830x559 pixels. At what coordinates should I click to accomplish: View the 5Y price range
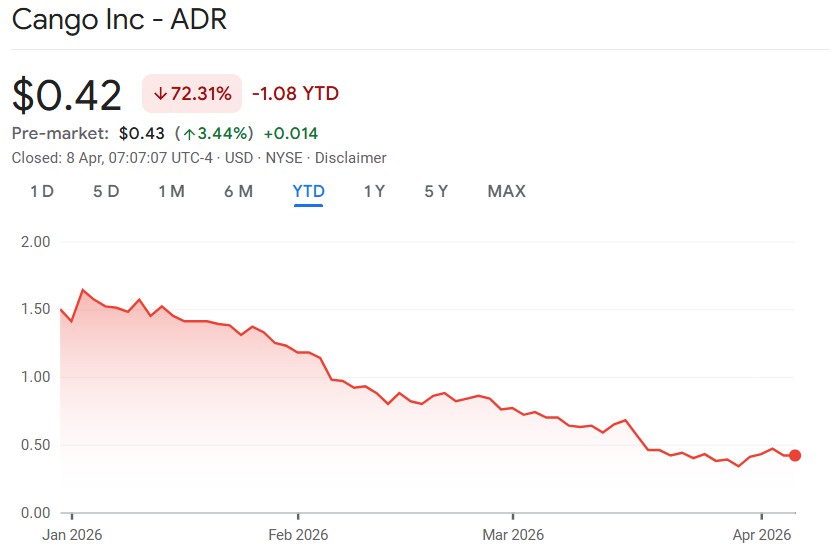pyautogui.click(x=436, y=191)
